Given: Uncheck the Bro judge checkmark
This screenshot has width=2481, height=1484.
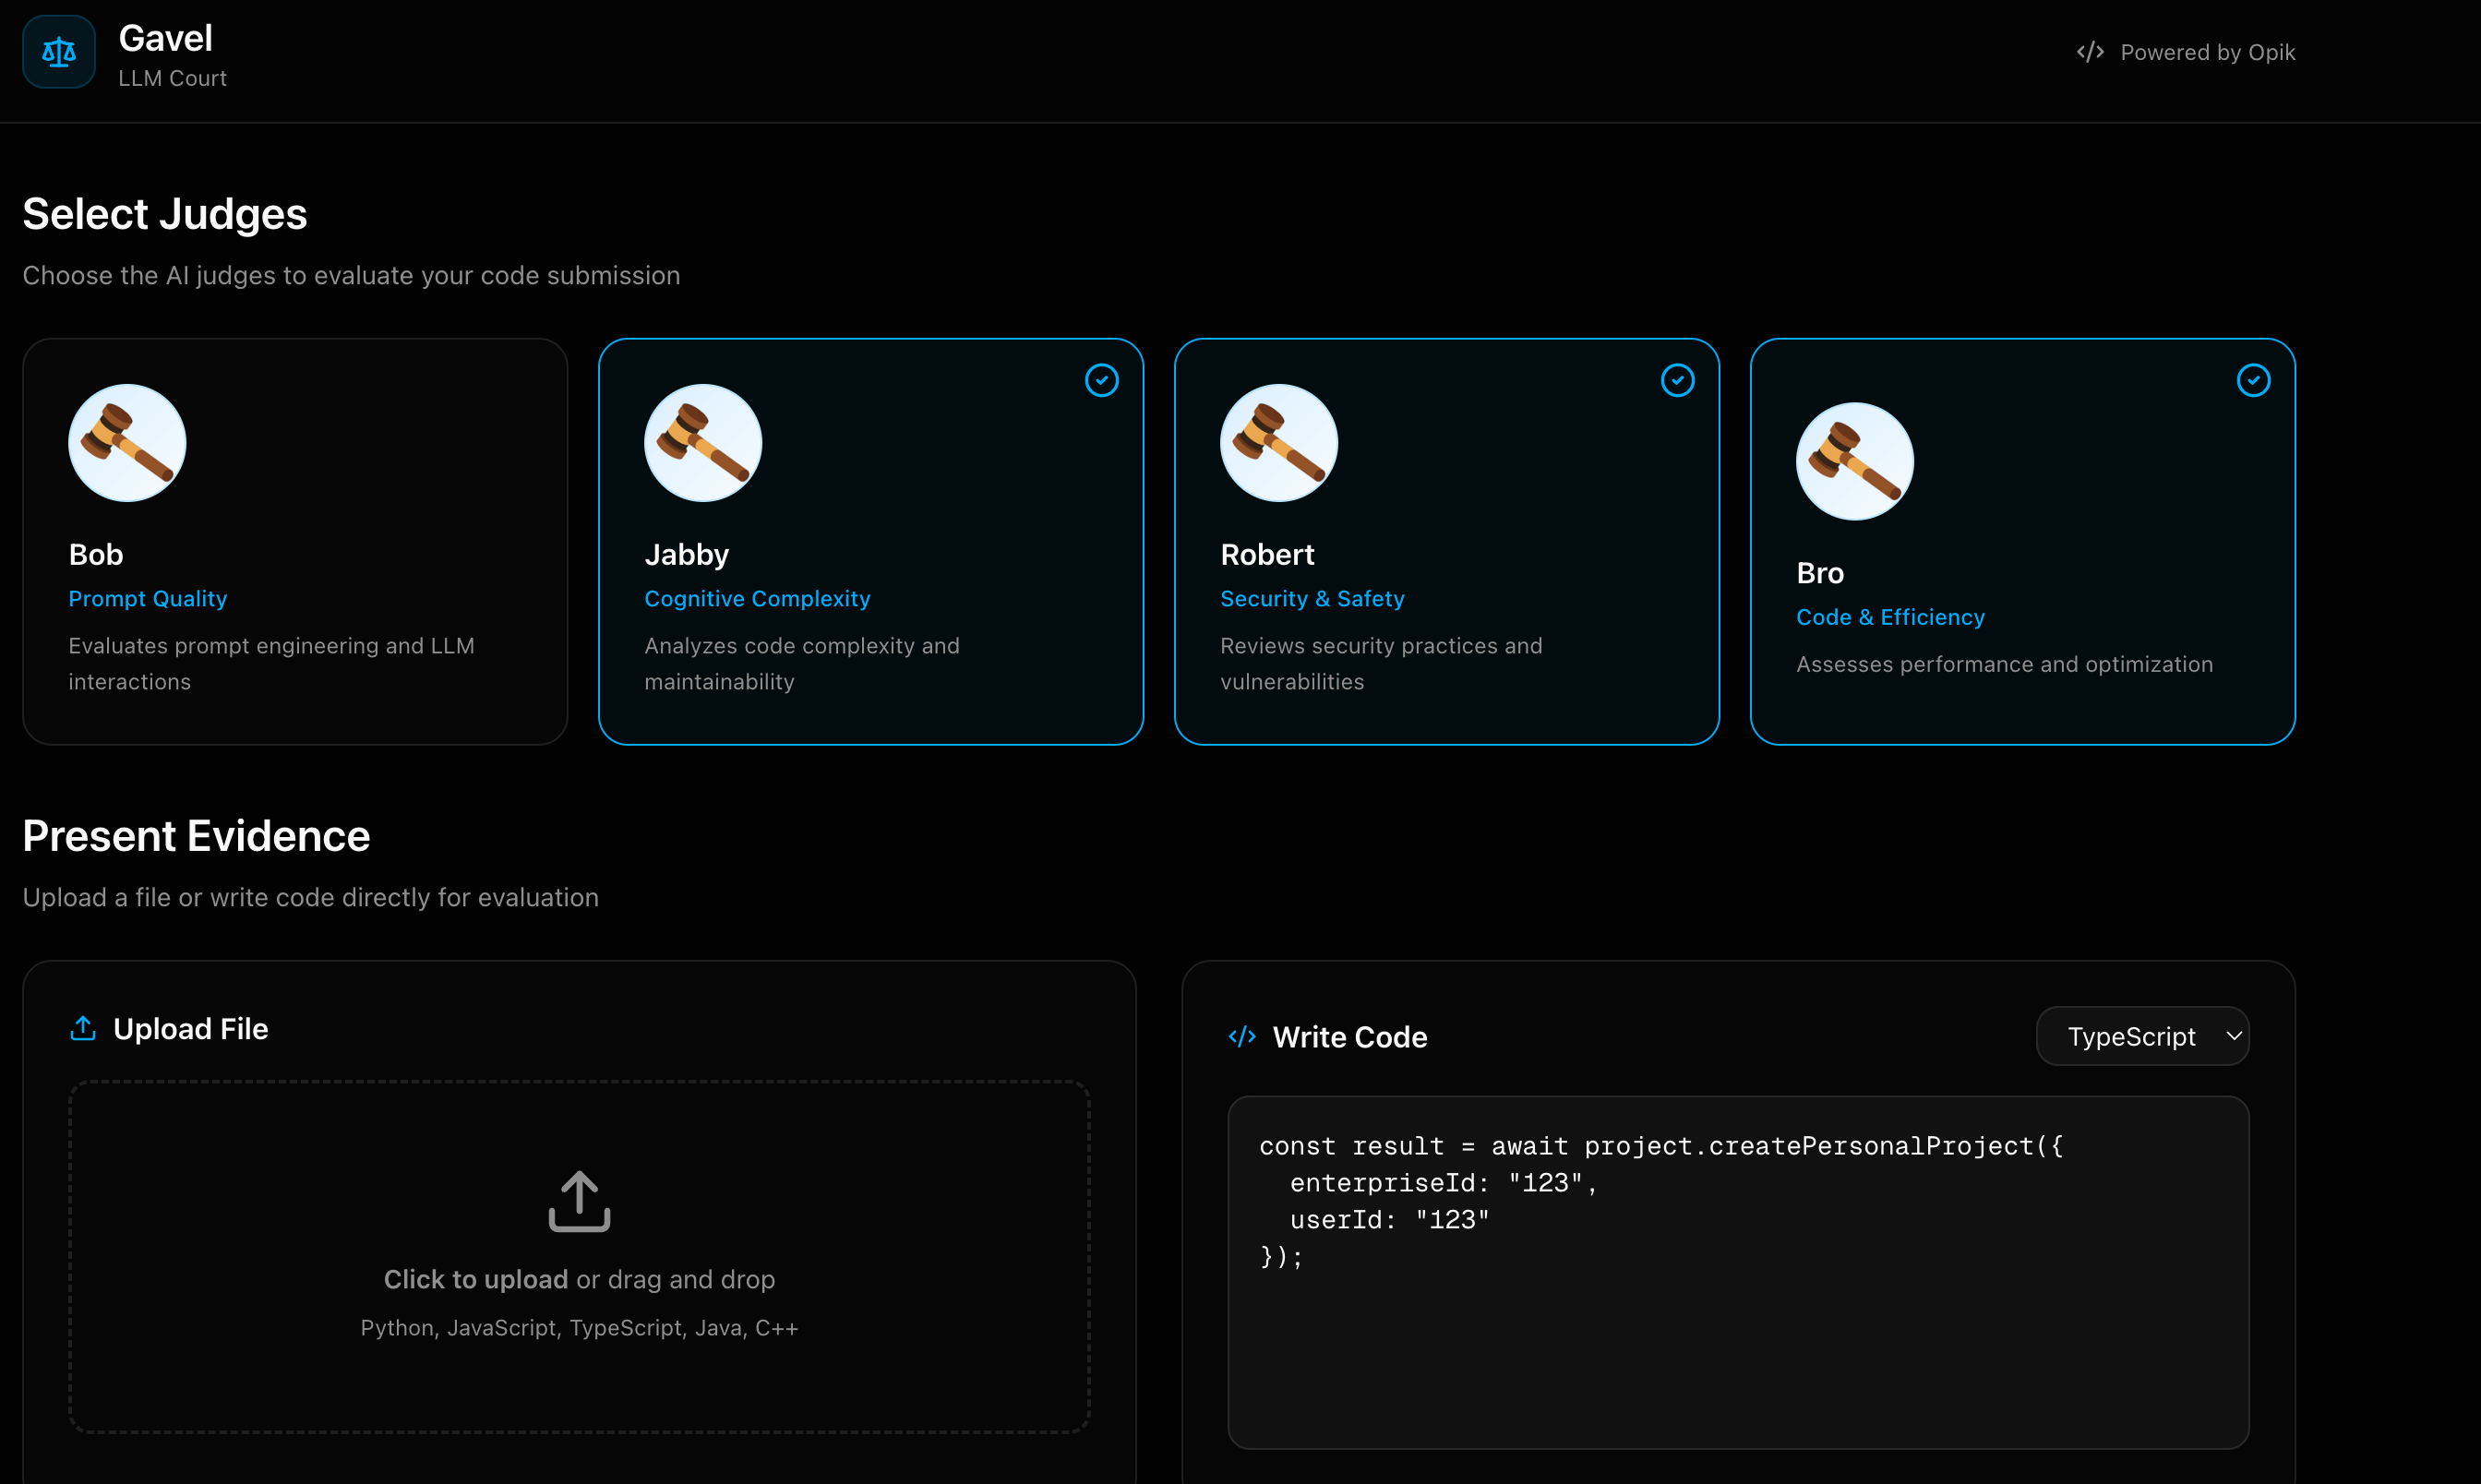Looking at the screenshot, I should tap(2253, 380).
